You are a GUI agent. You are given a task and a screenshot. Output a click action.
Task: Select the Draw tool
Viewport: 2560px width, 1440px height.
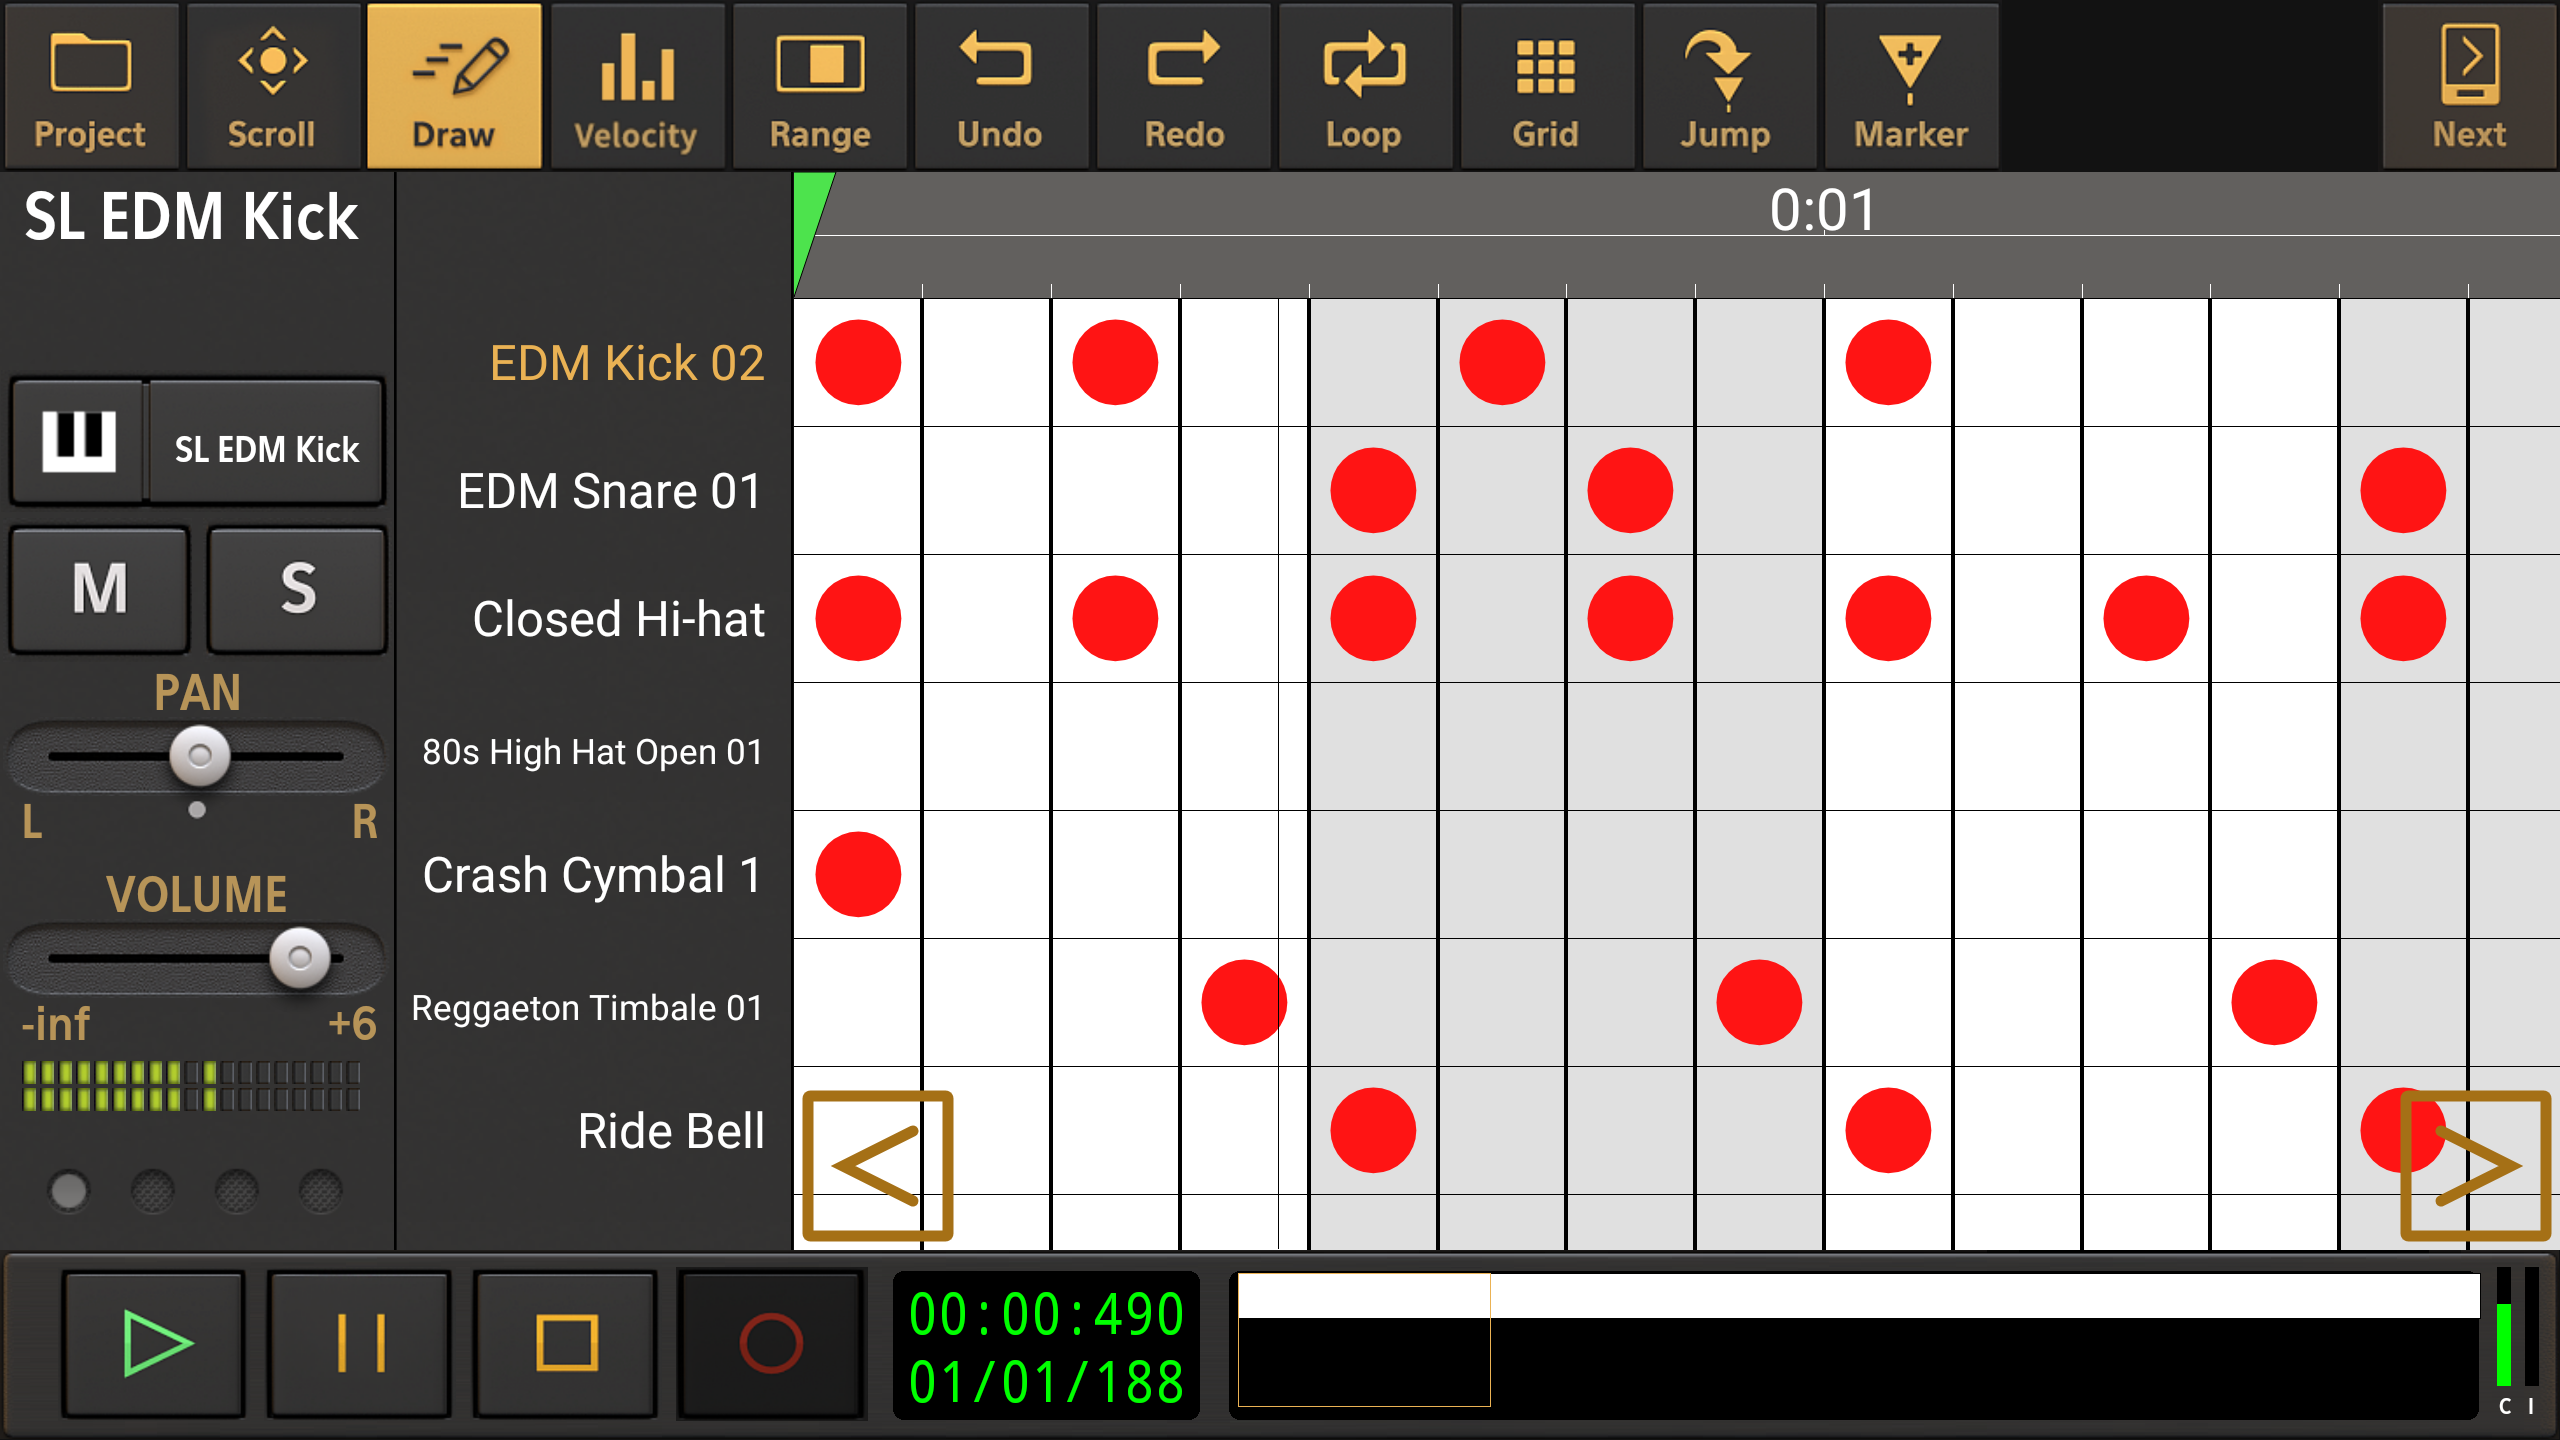(454, 86)
